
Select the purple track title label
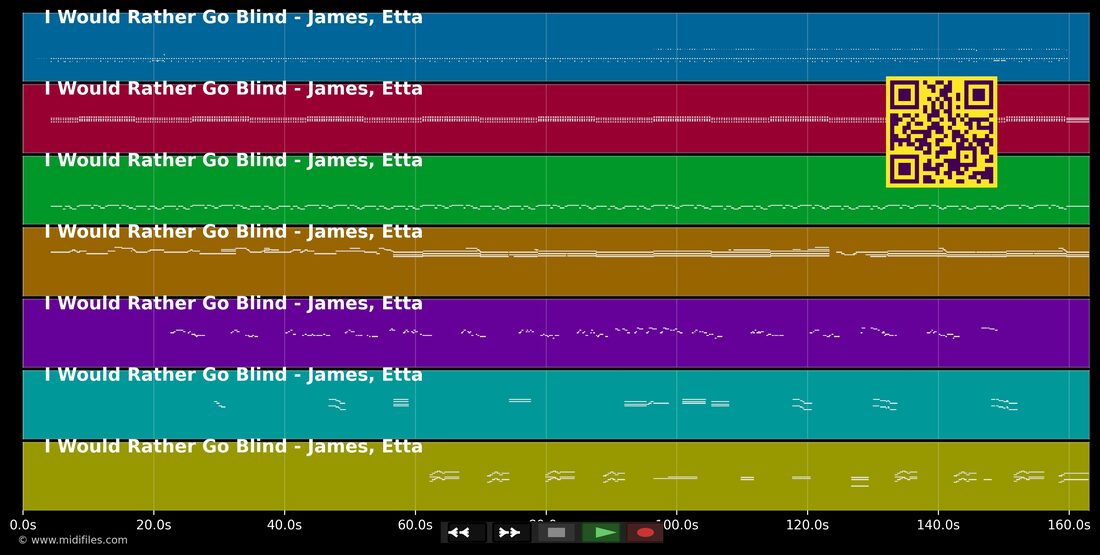(x=234, y=303)
